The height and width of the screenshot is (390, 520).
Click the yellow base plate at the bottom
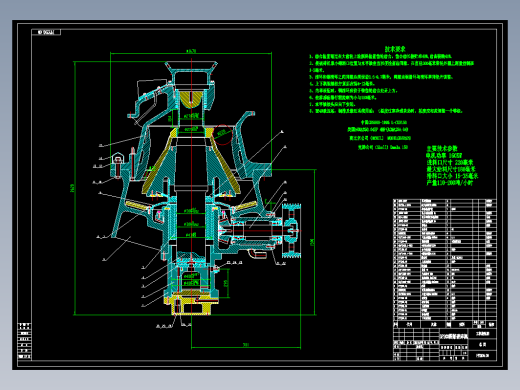point(191,307)
